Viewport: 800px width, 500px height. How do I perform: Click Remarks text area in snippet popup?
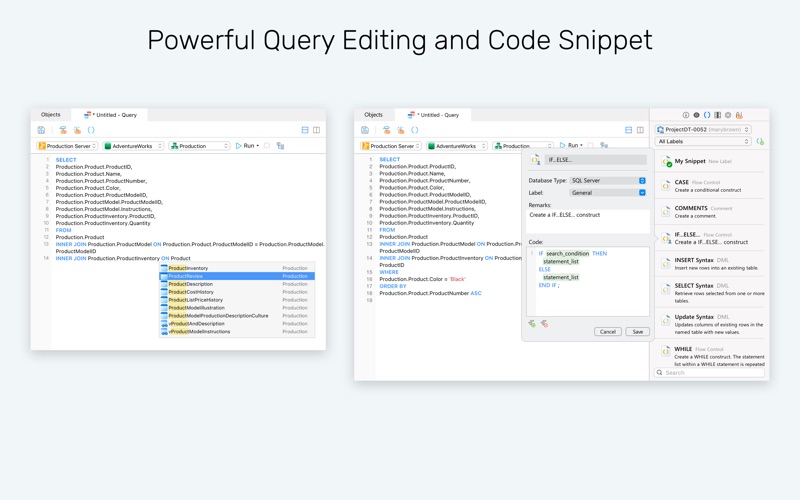588,221
